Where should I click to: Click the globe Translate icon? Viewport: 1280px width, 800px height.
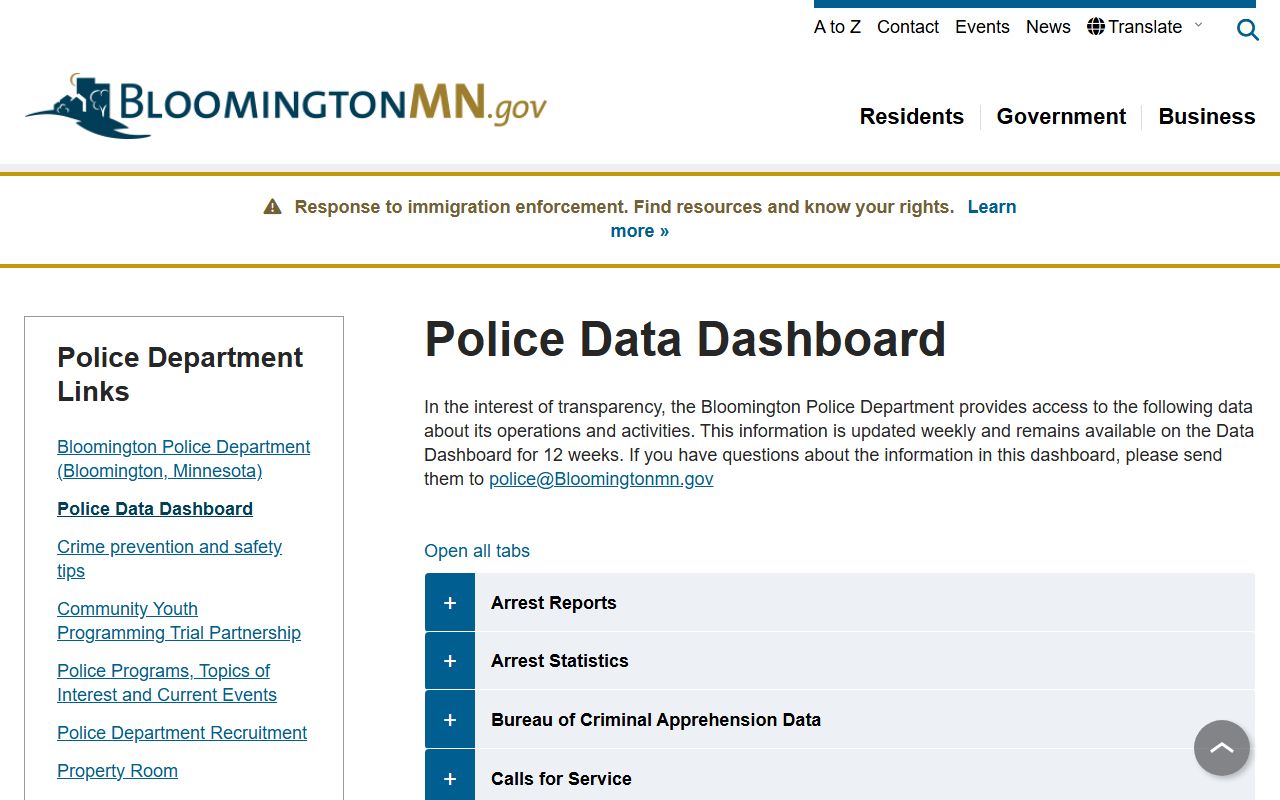tap(1096, 26)
